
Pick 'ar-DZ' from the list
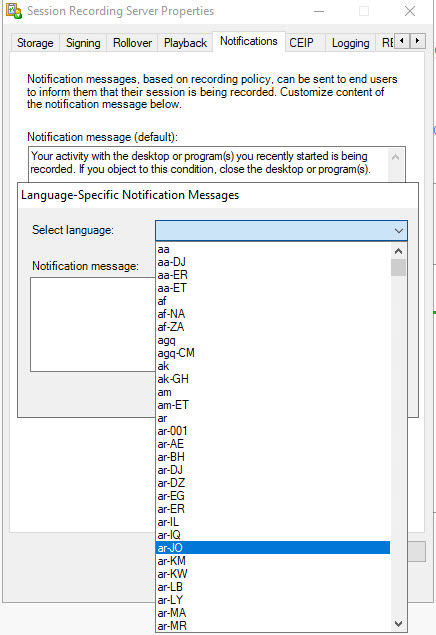273,483
